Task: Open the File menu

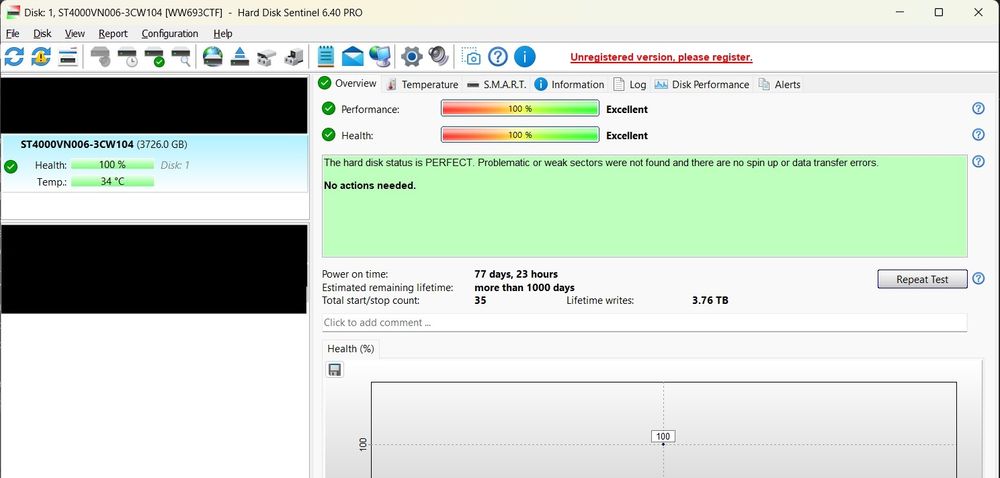Action: (x=12, y=33)
